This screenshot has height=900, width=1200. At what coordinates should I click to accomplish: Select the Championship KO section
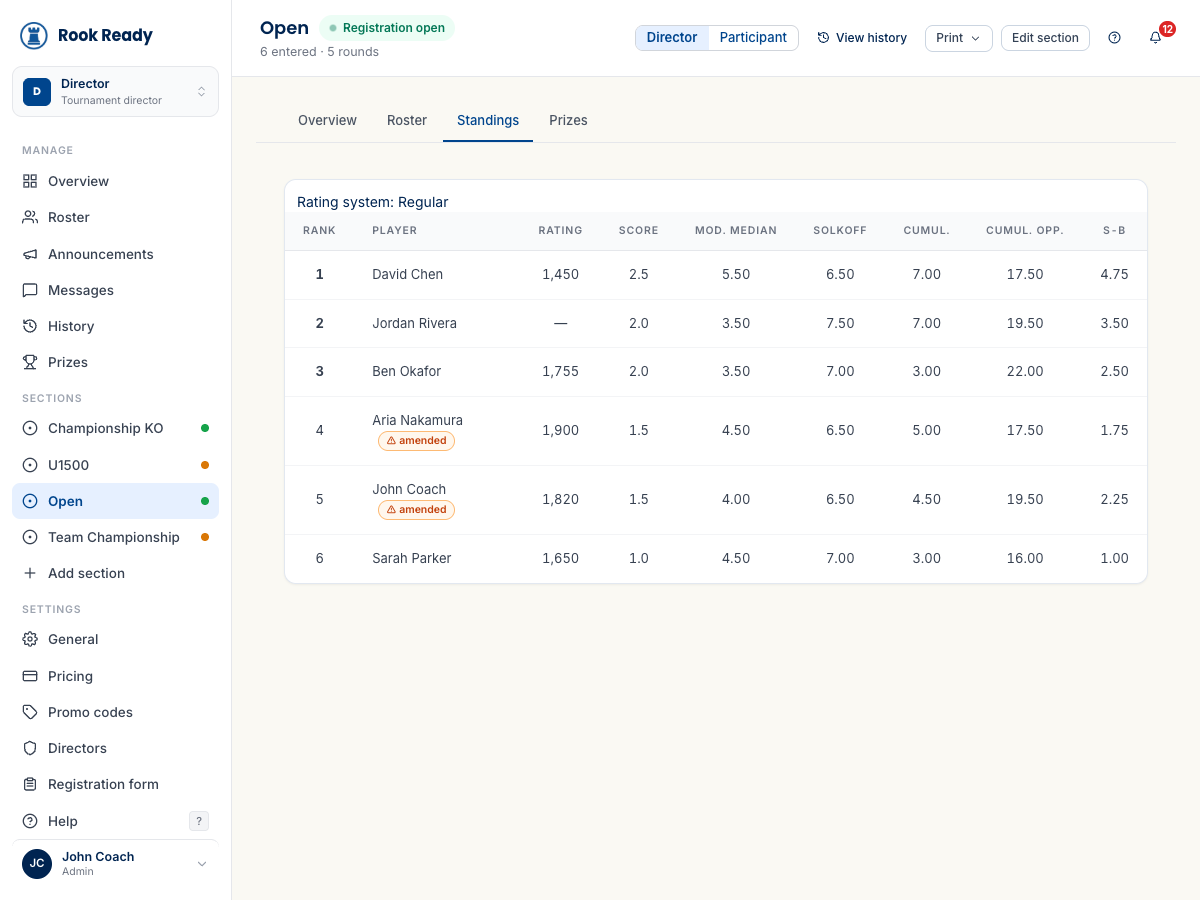[115, 428]
